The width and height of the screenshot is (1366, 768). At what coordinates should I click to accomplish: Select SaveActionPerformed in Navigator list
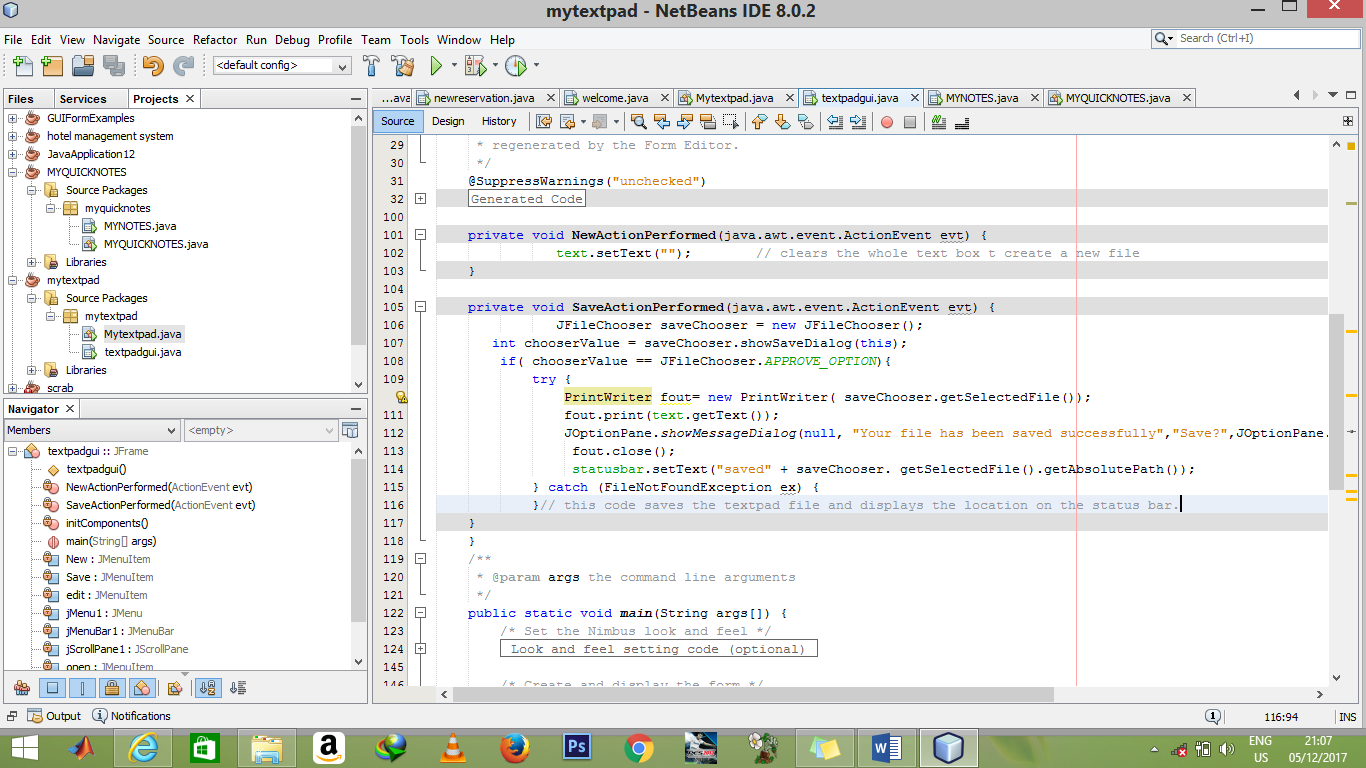pyautogui.click(x=159, y=505)
